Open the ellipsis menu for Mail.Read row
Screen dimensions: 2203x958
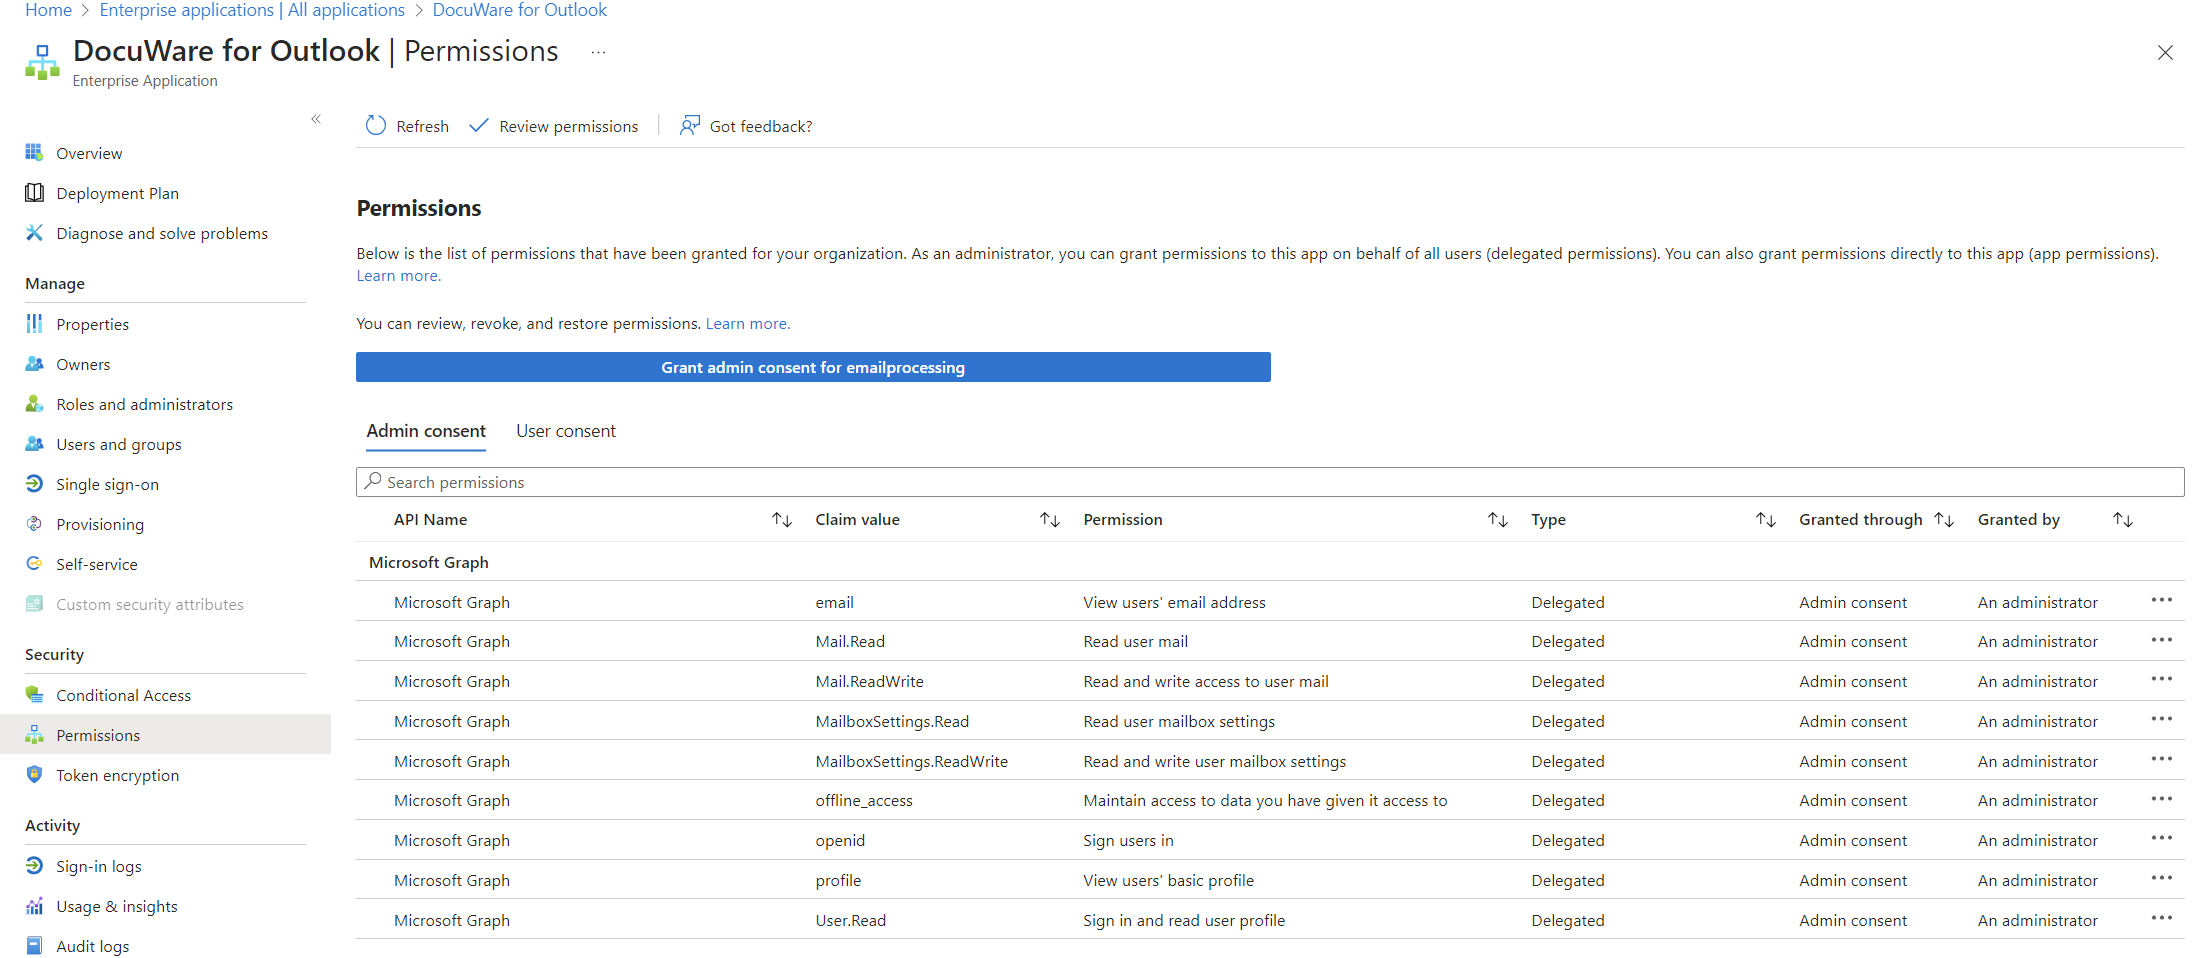click(x=2162, y=640)
